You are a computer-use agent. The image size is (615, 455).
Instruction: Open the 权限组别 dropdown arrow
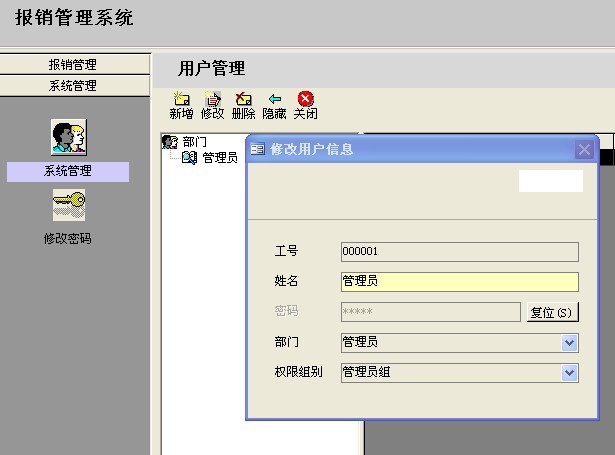[570, 373]
